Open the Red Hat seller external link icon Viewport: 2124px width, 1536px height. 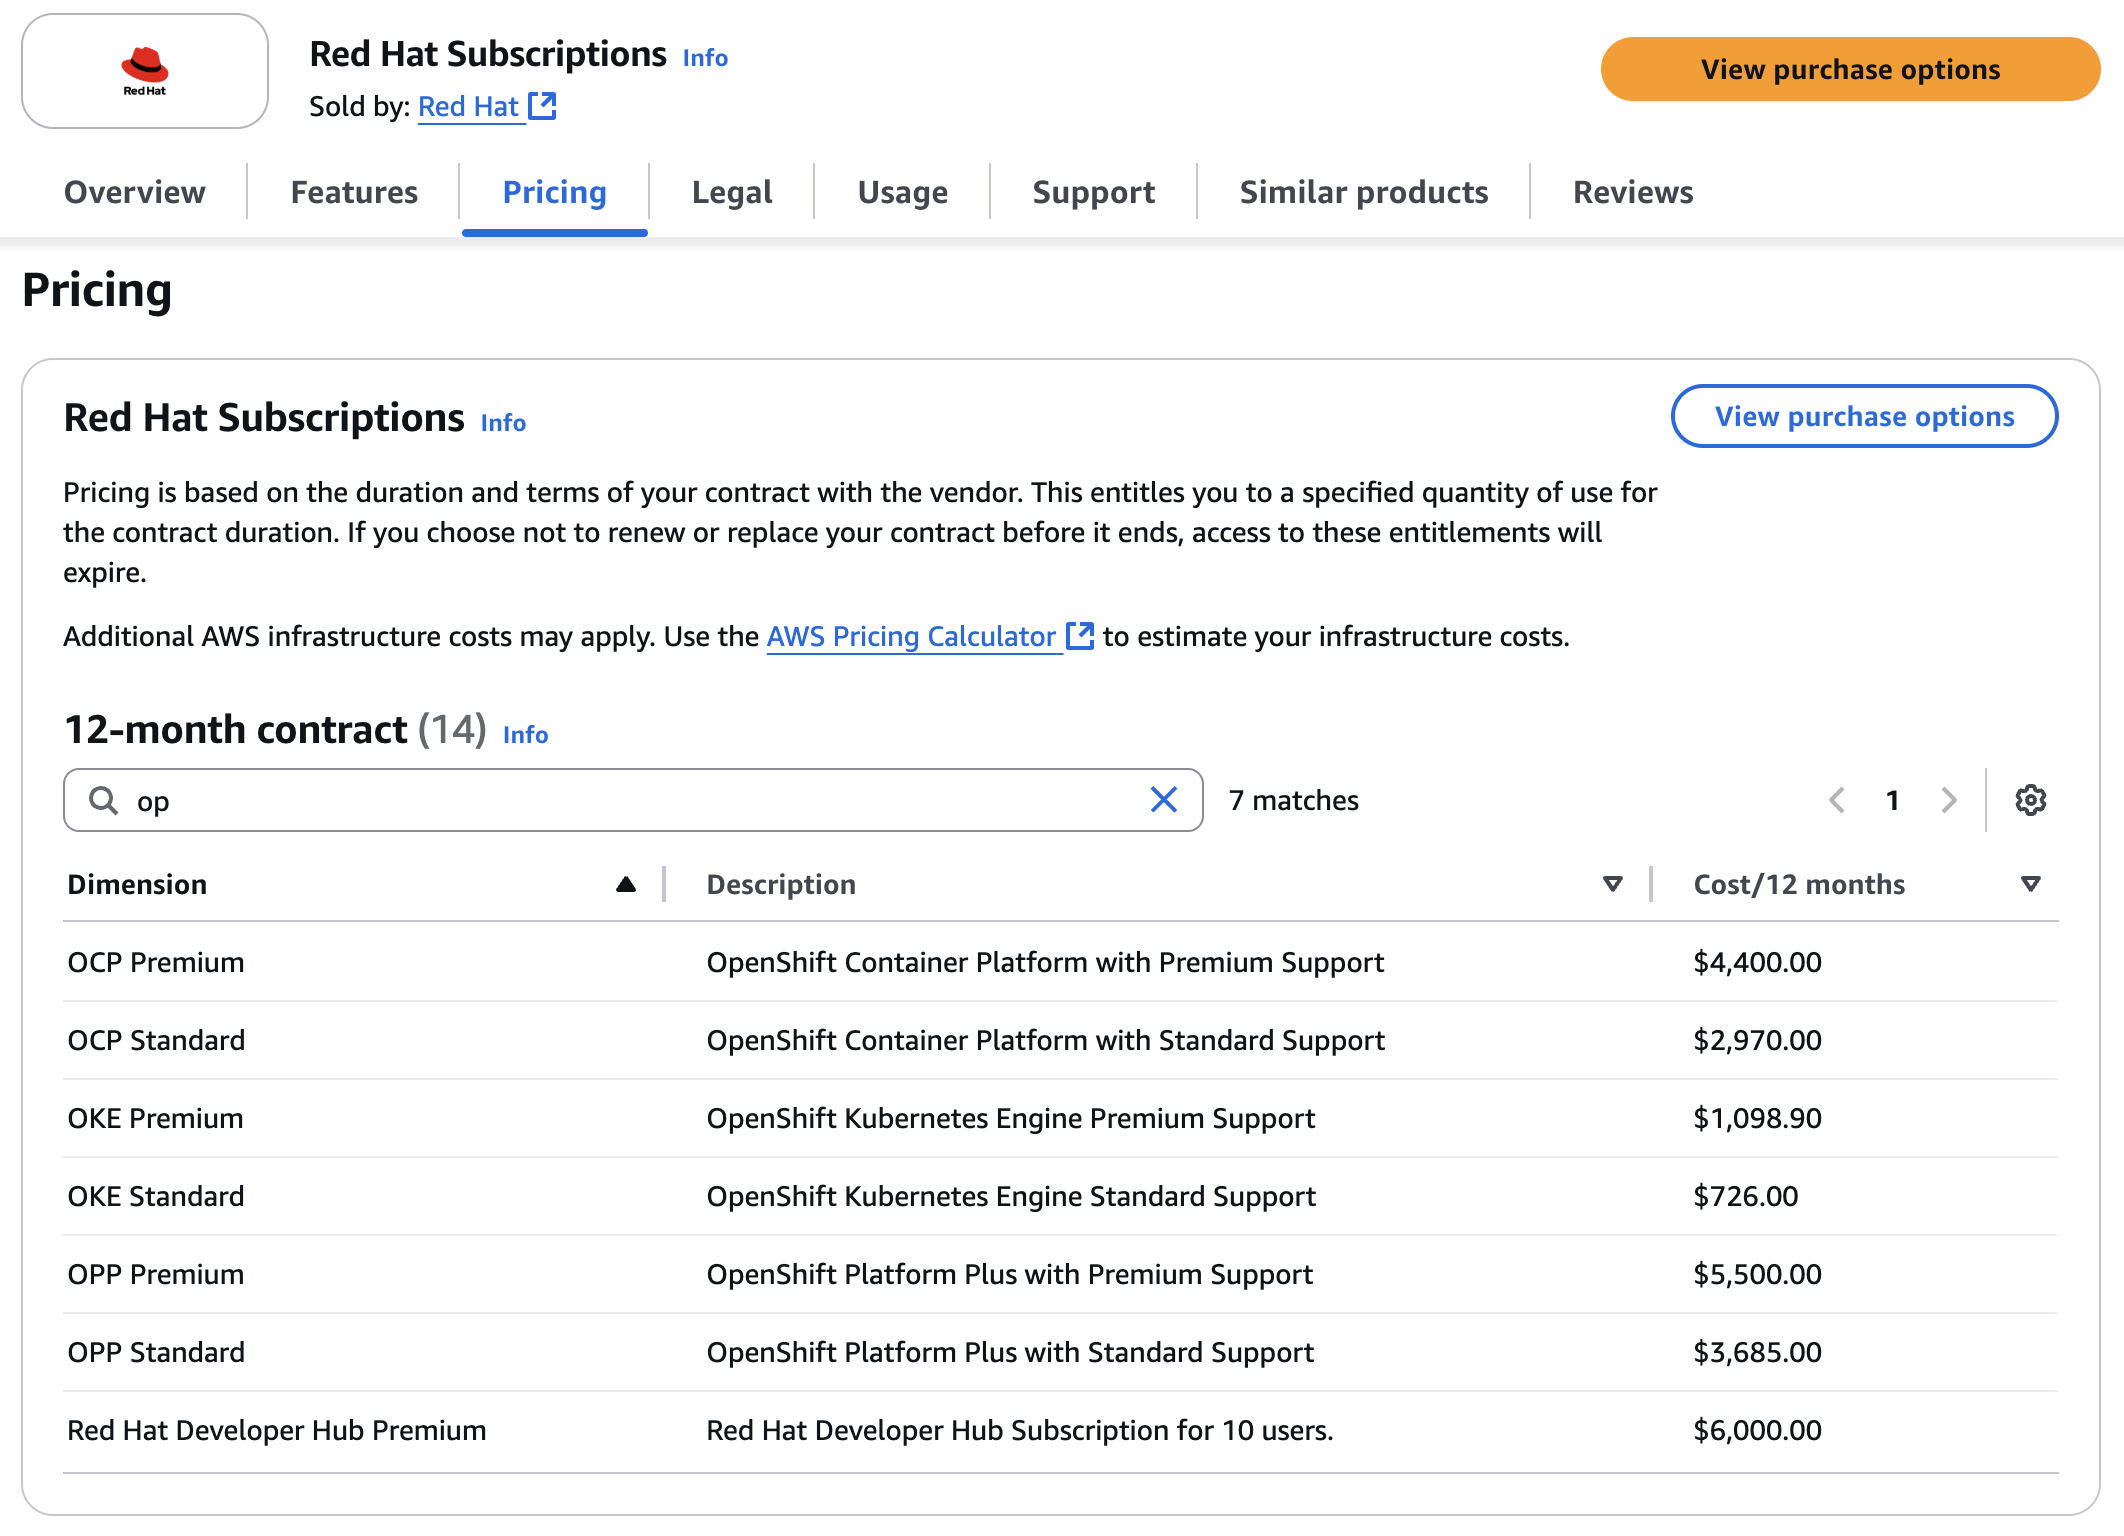[x=542, y=105]
